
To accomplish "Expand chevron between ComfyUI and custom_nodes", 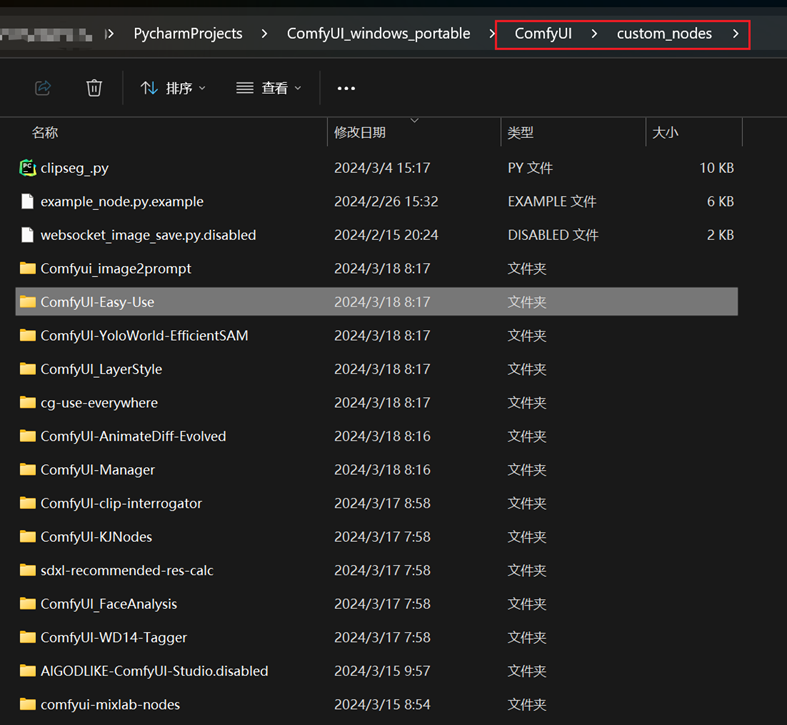I will pyautogui.click(x=594, y=34).
